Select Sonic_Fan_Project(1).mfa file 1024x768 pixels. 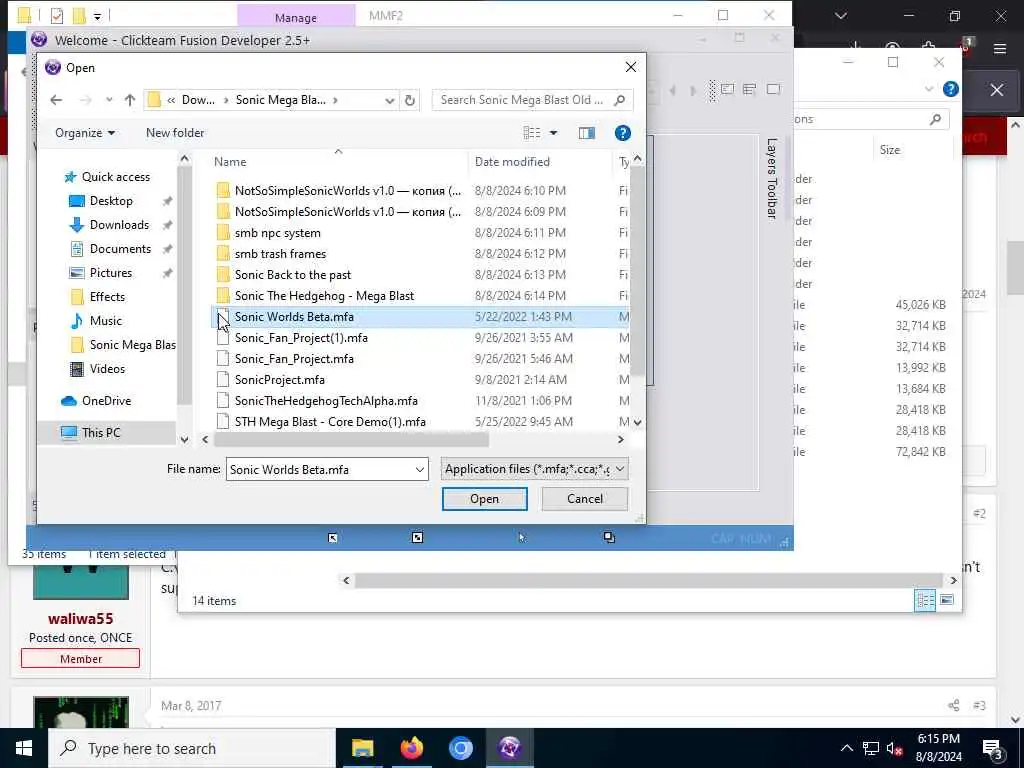click(x=301, y=338)
